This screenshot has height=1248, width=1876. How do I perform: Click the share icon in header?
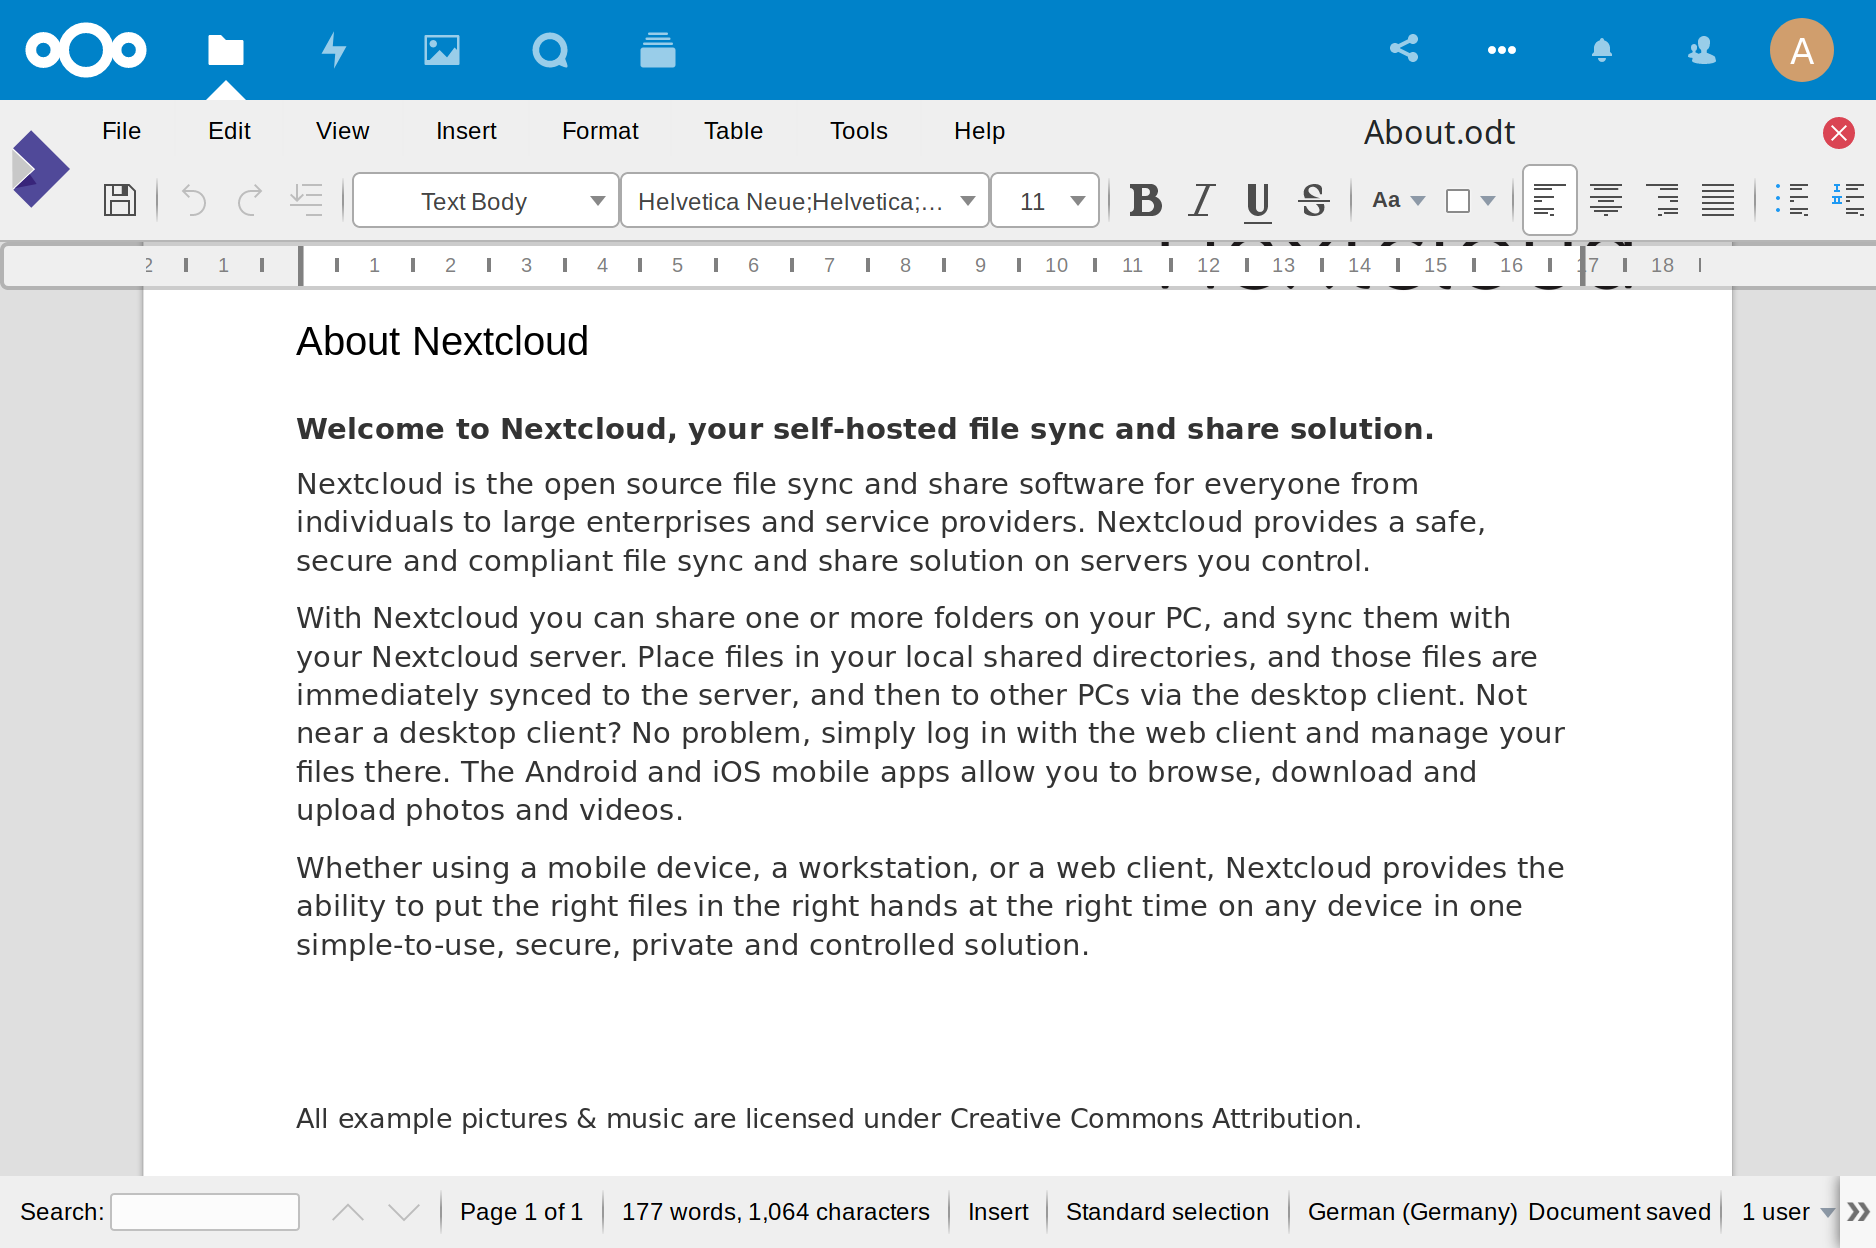[x=1404, y=49]
